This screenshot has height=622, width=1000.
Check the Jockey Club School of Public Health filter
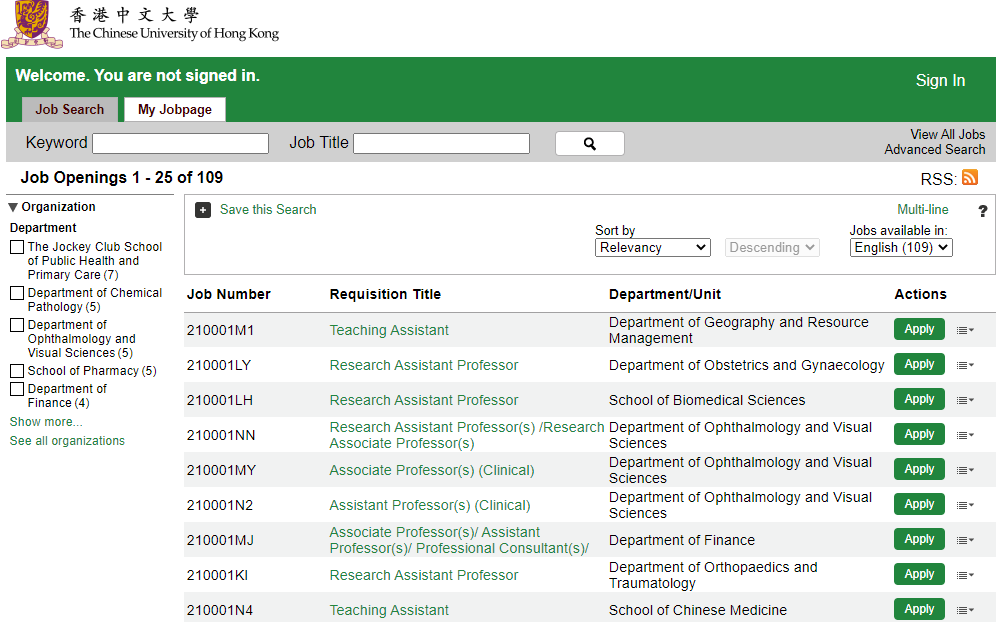coord(17,247)
